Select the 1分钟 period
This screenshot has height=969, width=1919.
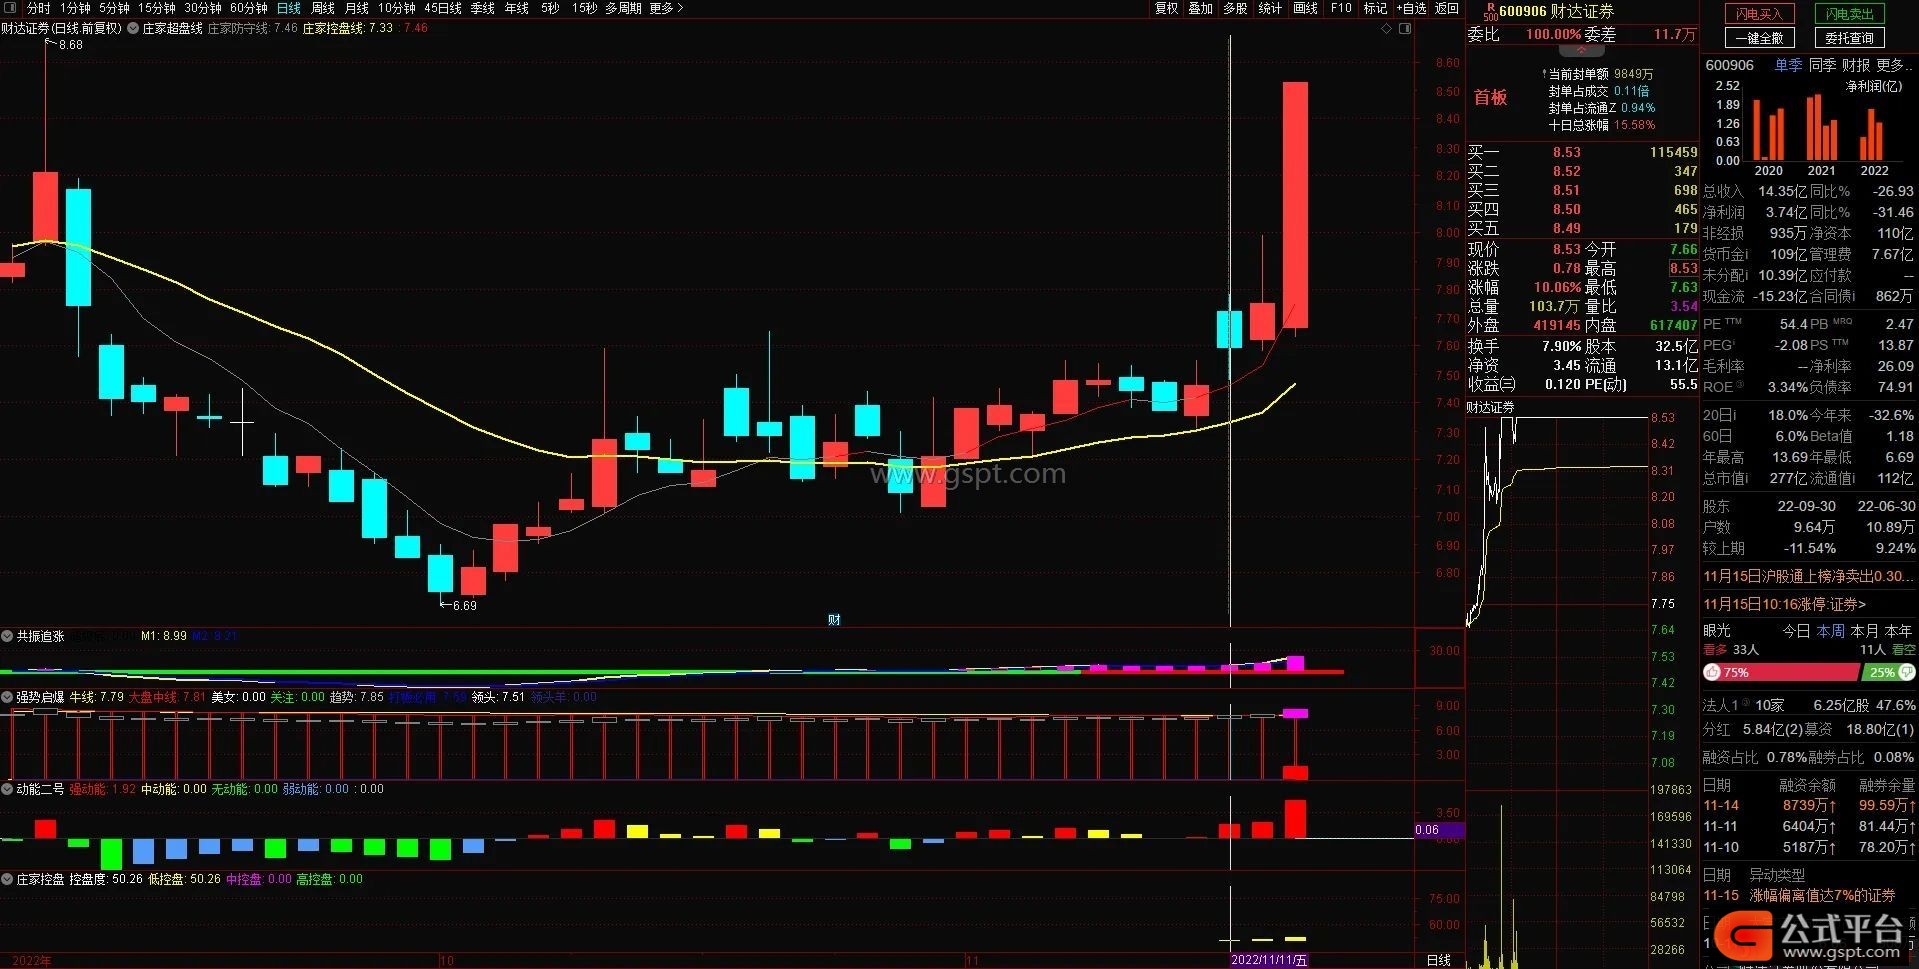(75, 8)
